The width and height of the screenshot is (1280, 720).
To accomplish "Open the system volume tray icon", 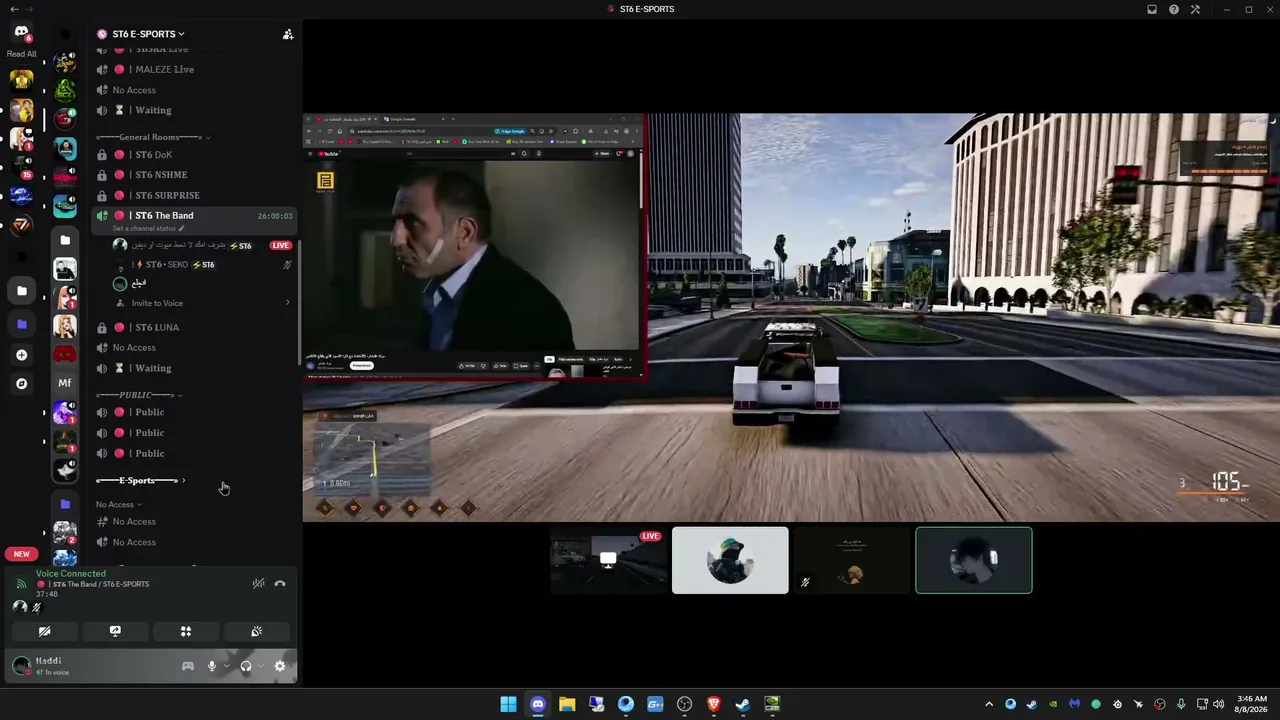I will tap(1218, 704).
